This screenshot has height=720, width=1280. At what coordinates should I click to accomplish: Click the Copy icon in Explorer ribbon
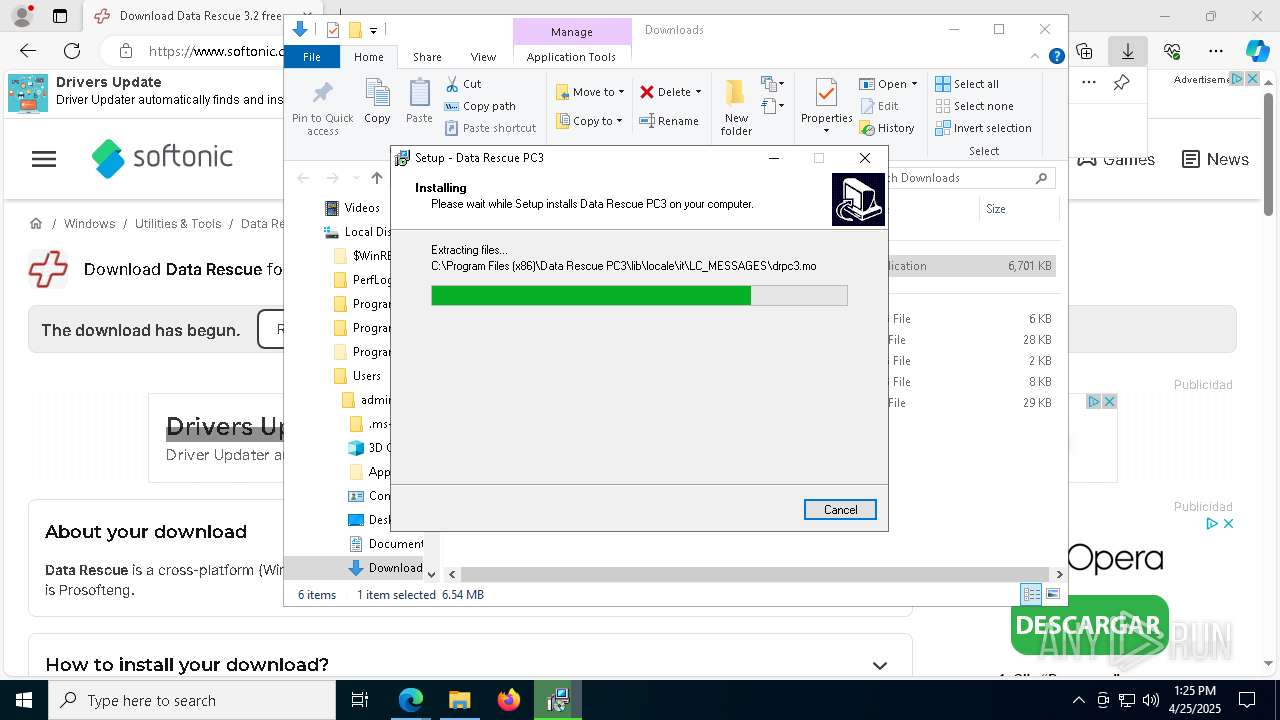pyautogui.click(x=377, y=102)
